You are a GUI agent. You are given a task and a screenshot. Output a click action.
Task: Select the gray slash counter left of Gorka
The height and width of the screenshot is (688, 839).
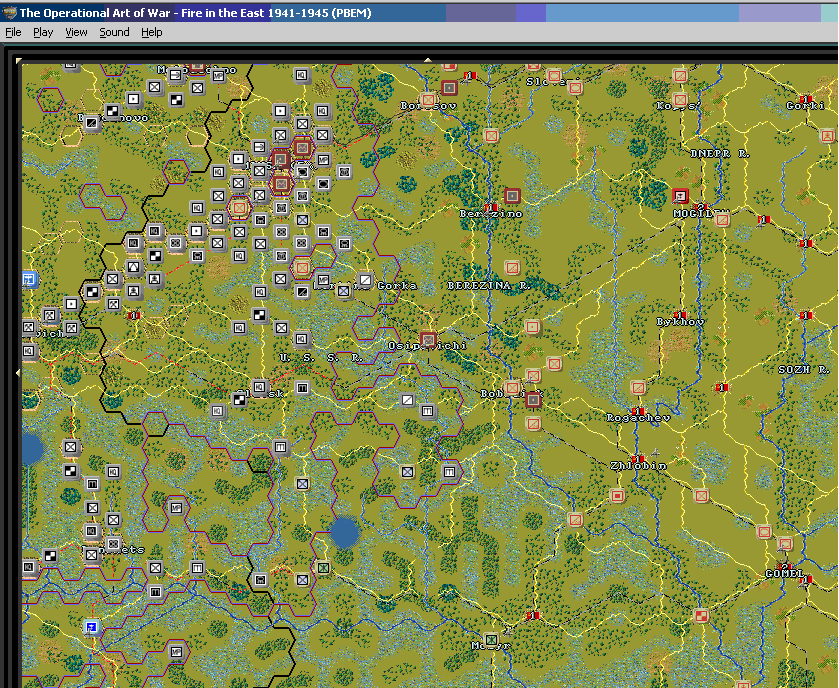[365, 279]
